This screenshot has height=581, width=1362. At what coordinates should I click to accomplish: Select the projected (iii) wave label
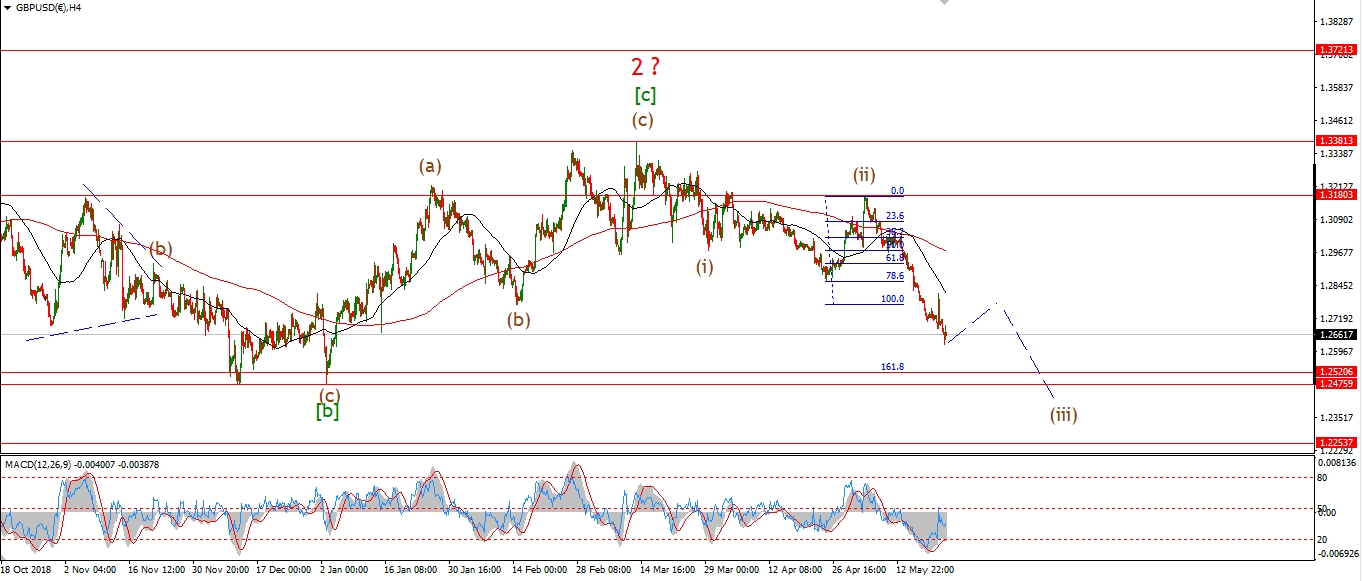[1063, 414]
